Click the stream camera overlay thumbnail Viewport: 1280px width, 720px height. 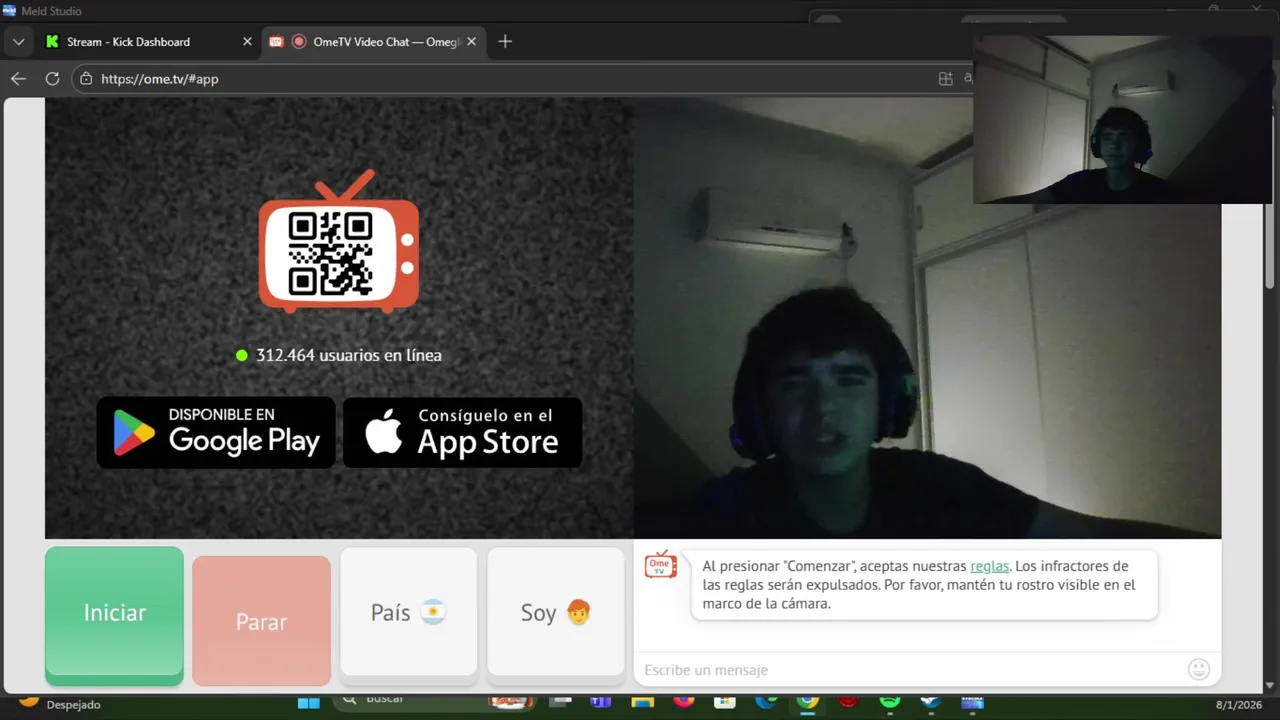pyautogui.click(x=1122, y=120)
